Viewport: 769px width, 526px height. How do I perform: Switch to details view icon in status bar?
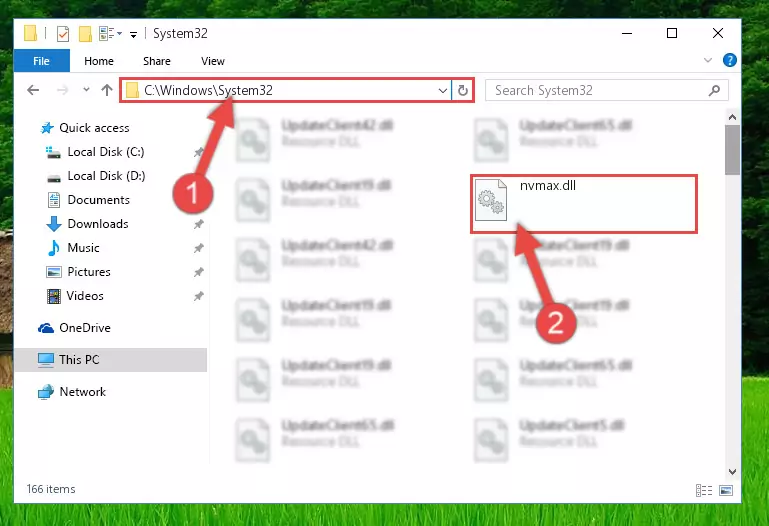pos(704,490)
